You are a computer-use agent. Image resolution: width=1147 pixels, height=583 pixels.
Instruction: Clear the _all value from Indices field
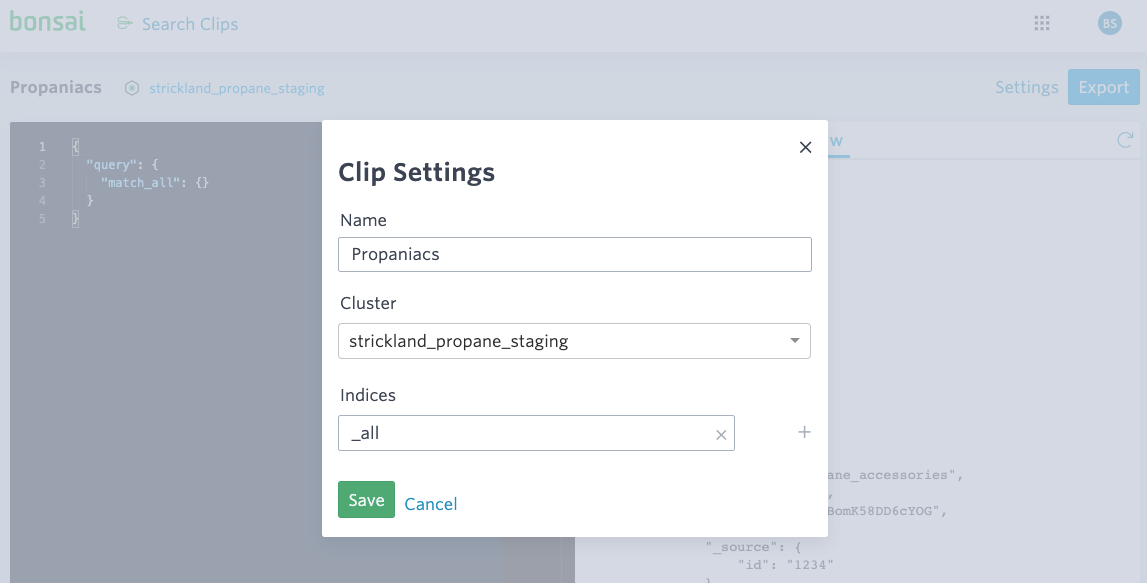click(721, 434)
